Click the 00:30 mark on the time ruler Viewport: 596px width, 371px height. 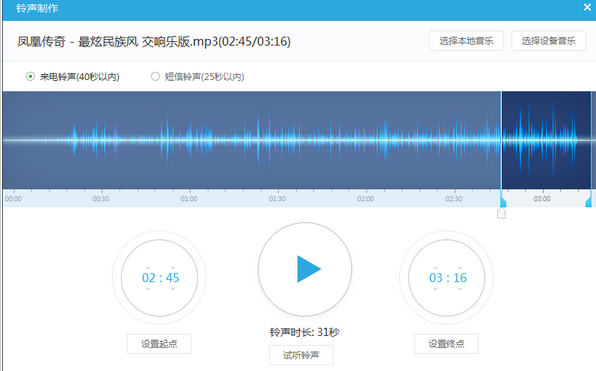pos(101,199)
